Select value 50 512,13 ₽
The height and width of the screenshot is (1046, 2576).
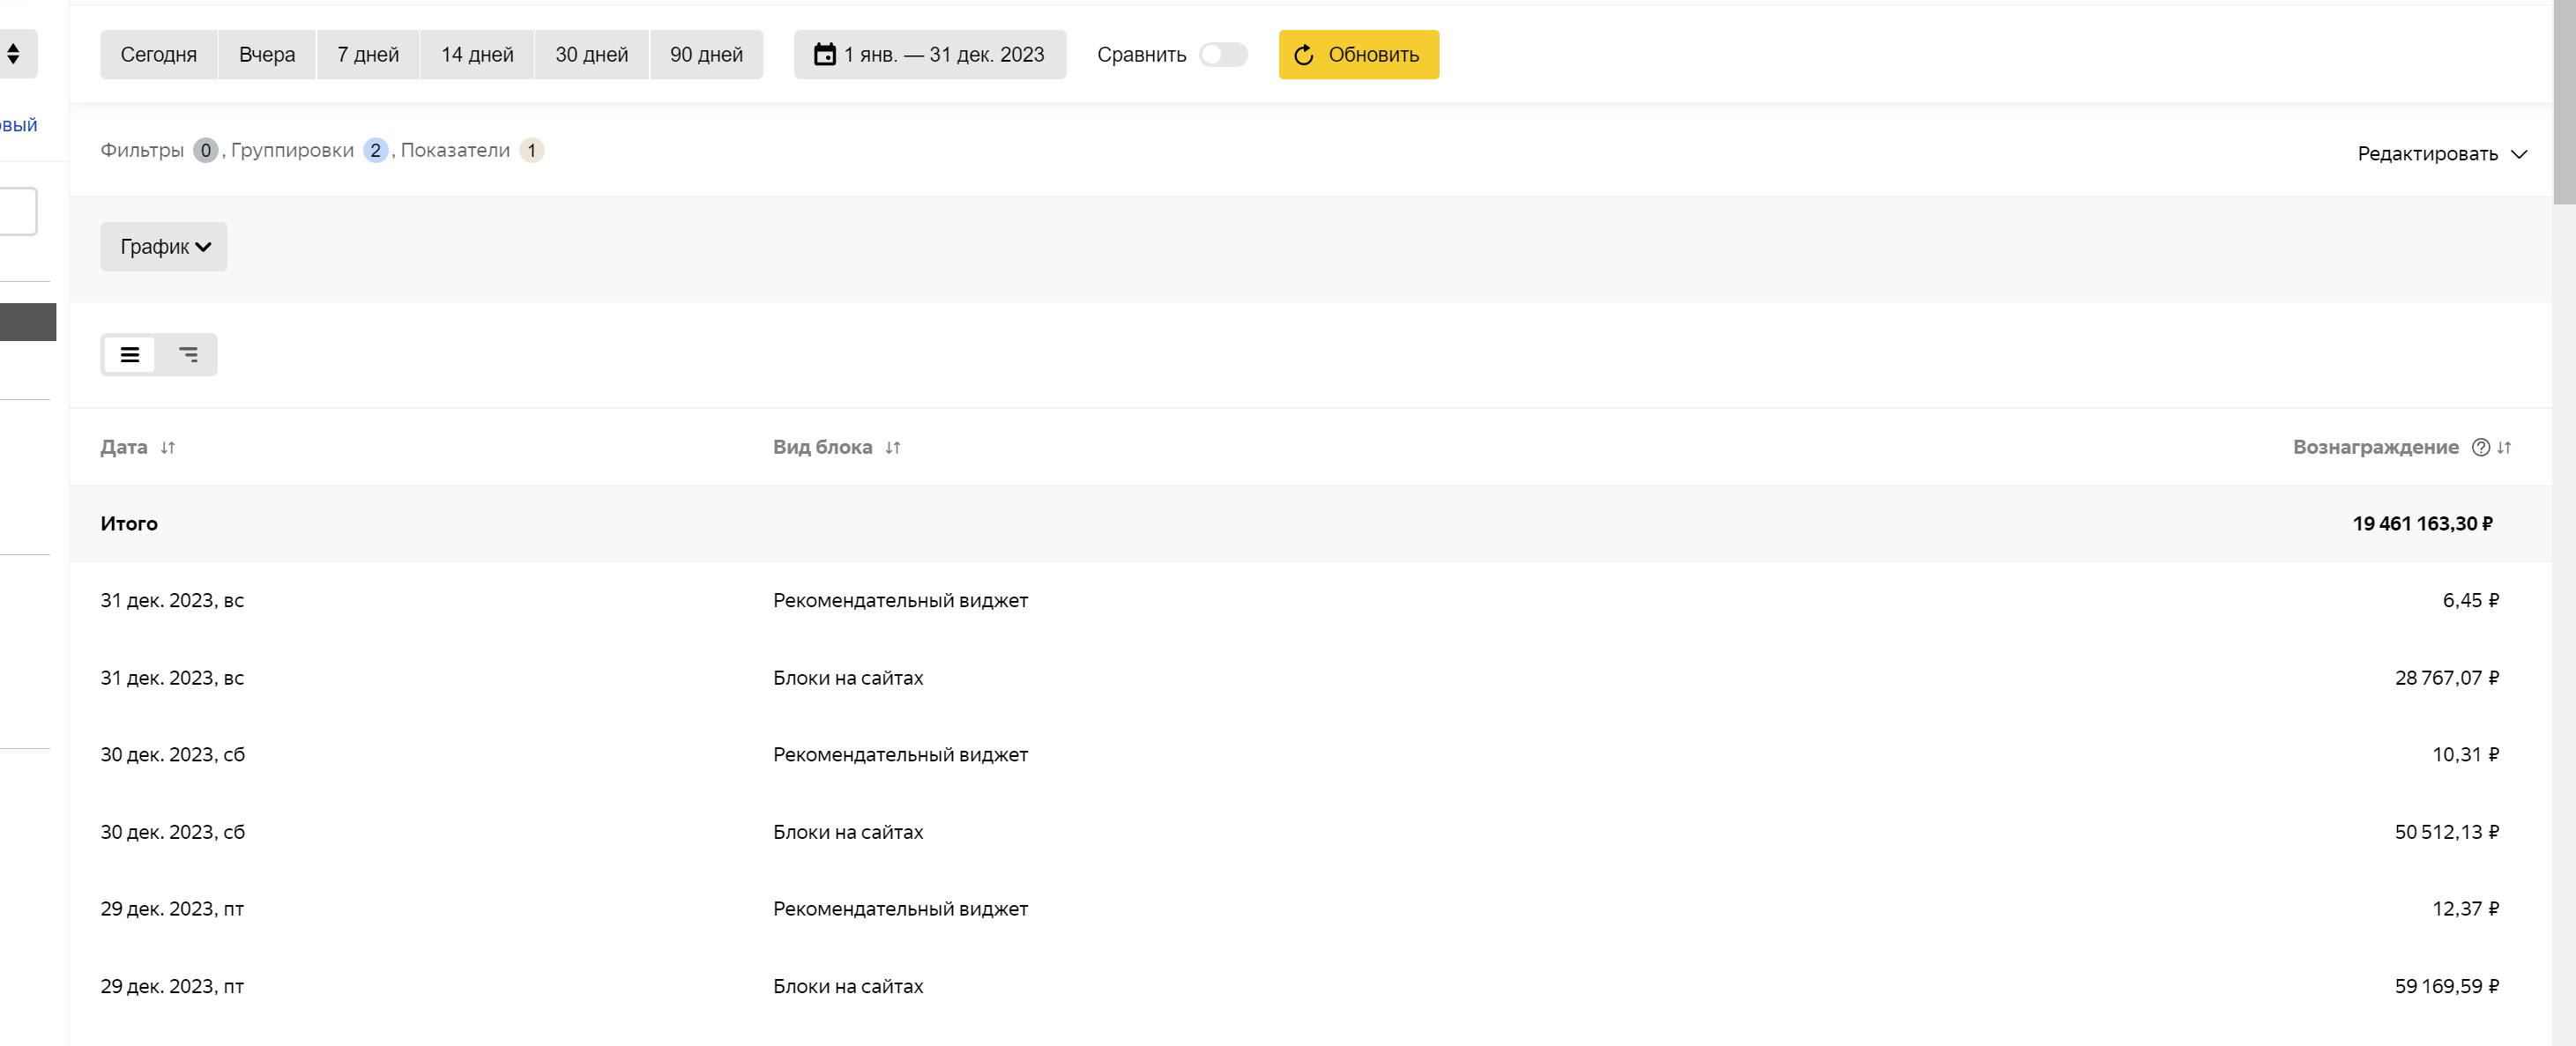(2446, 831)
